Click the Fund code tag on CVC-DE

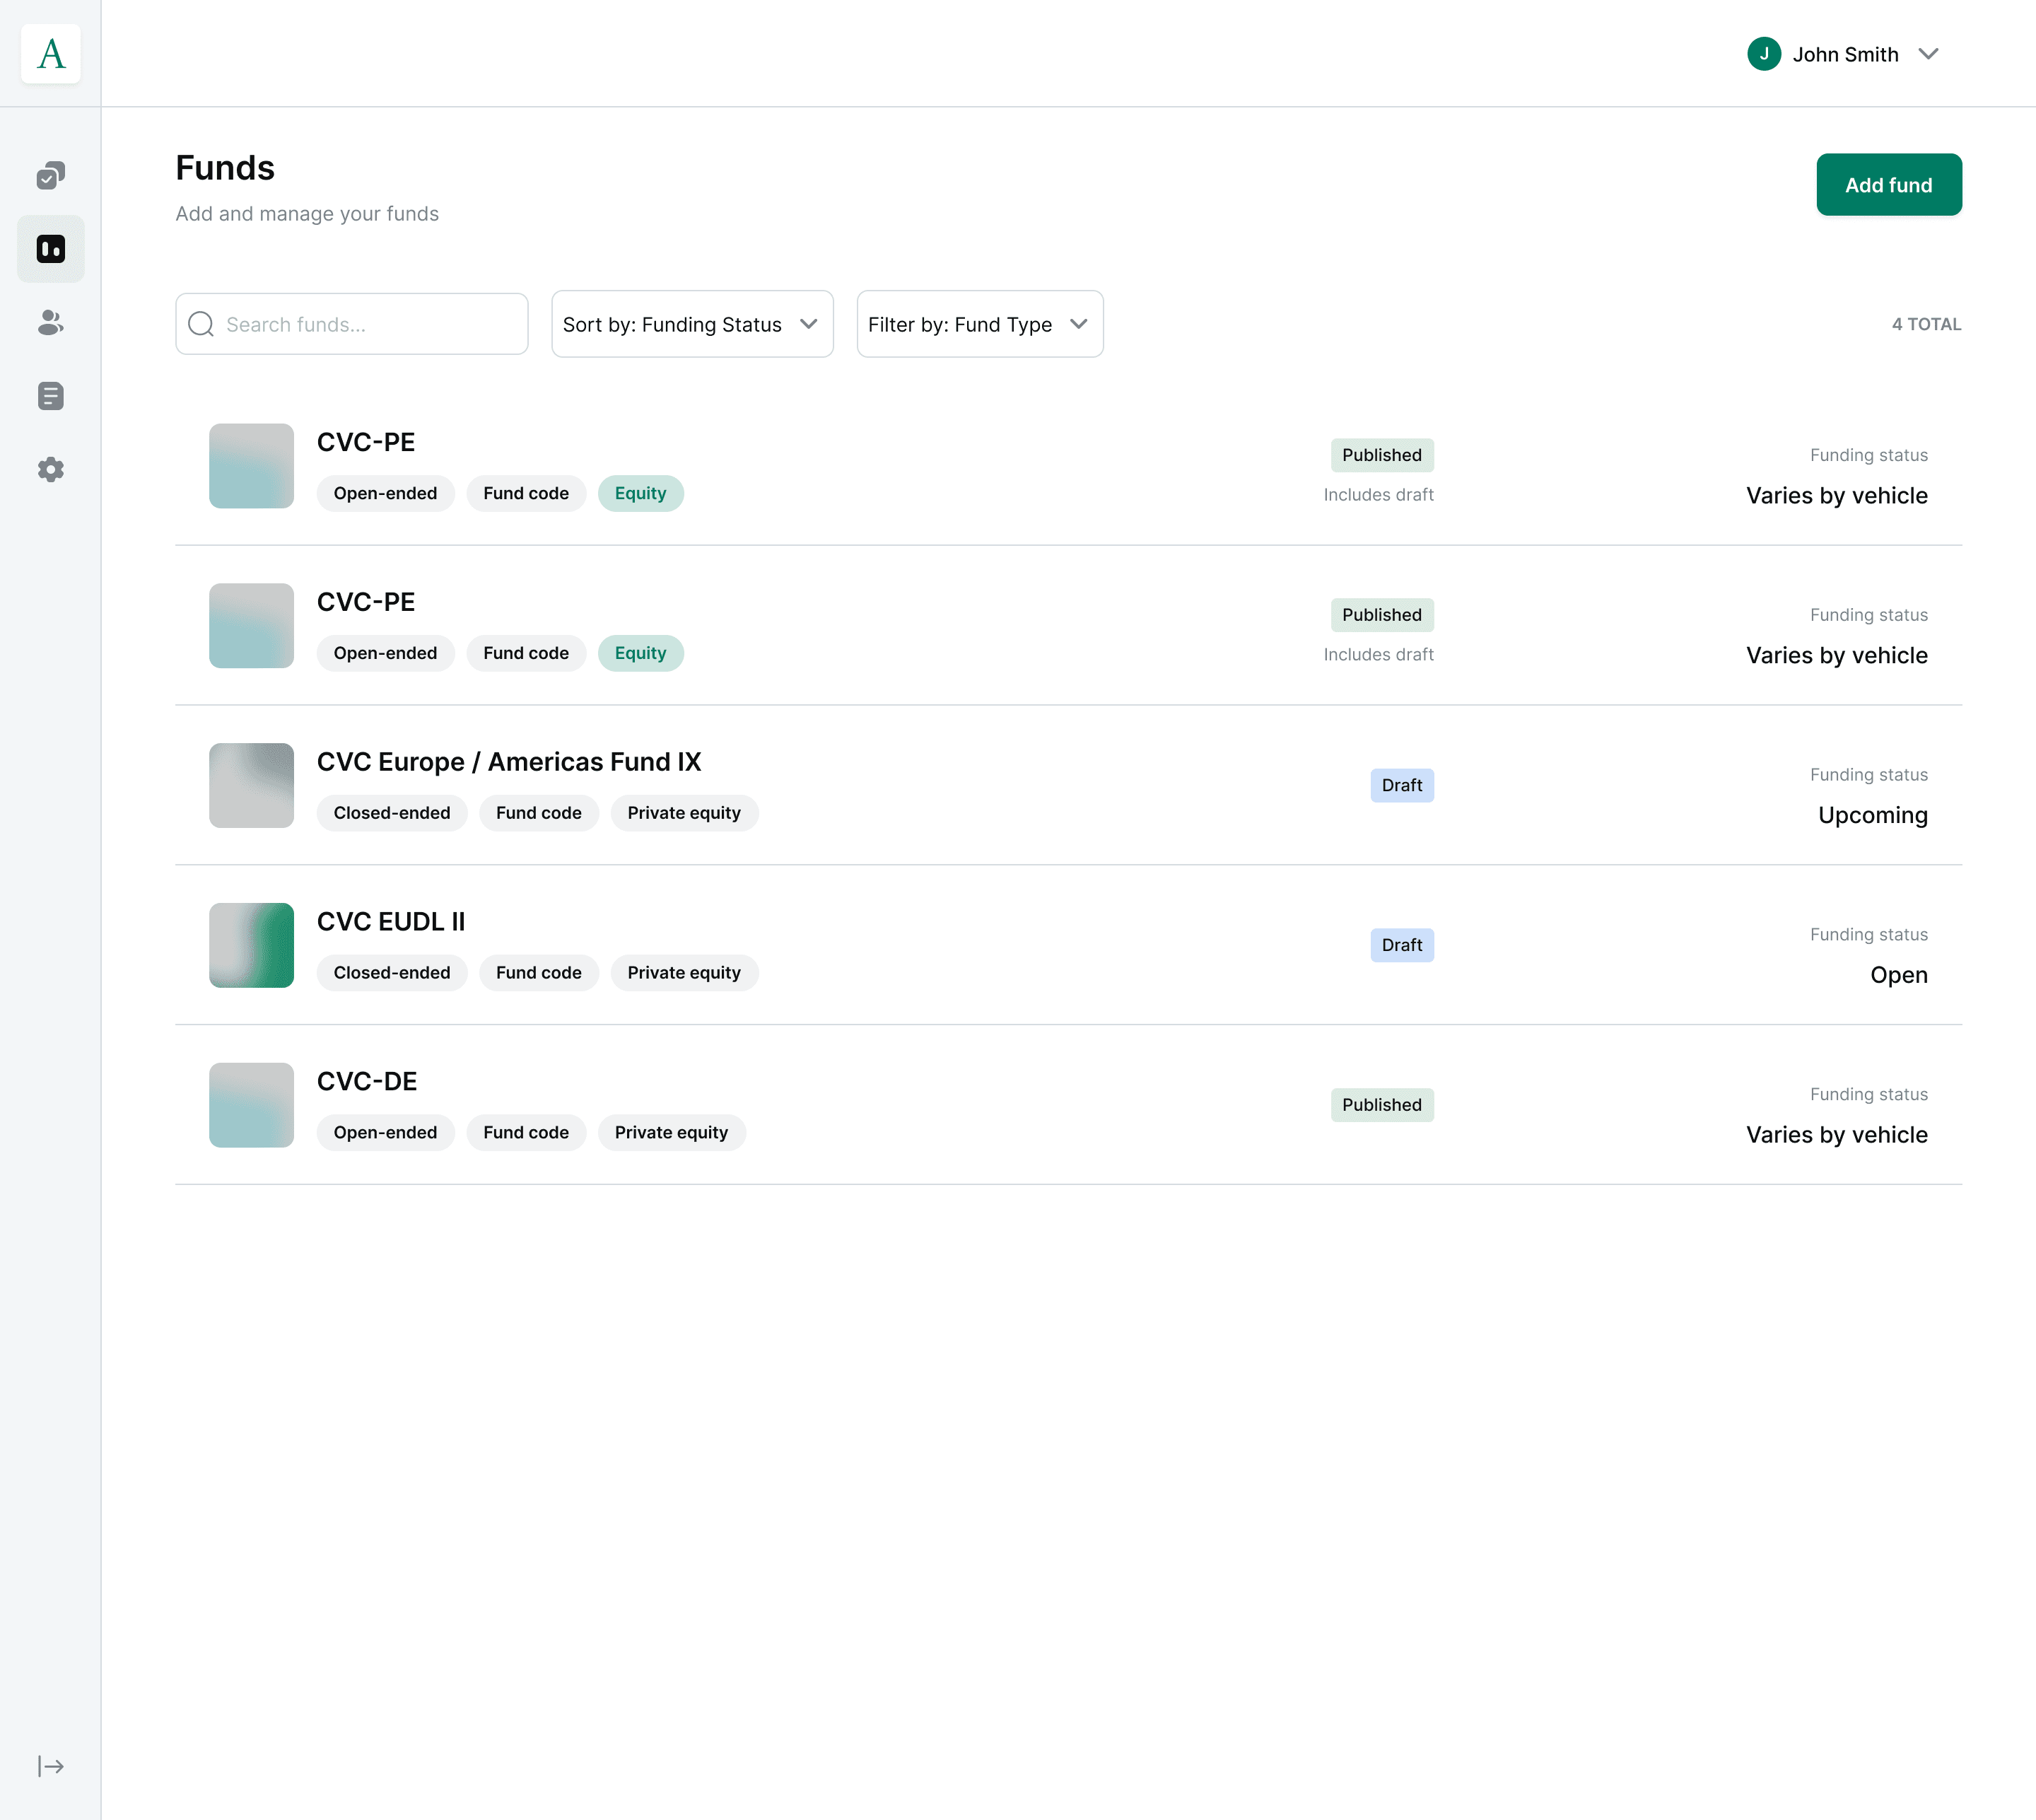coord(526,1133)
